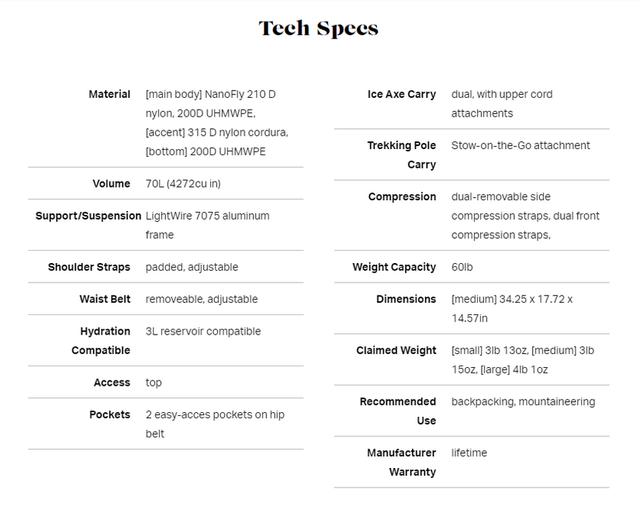The width and height of the screenshot is (640, 520).
Task: Click the Claimed Weight label
Action: [x=396, y=351]
